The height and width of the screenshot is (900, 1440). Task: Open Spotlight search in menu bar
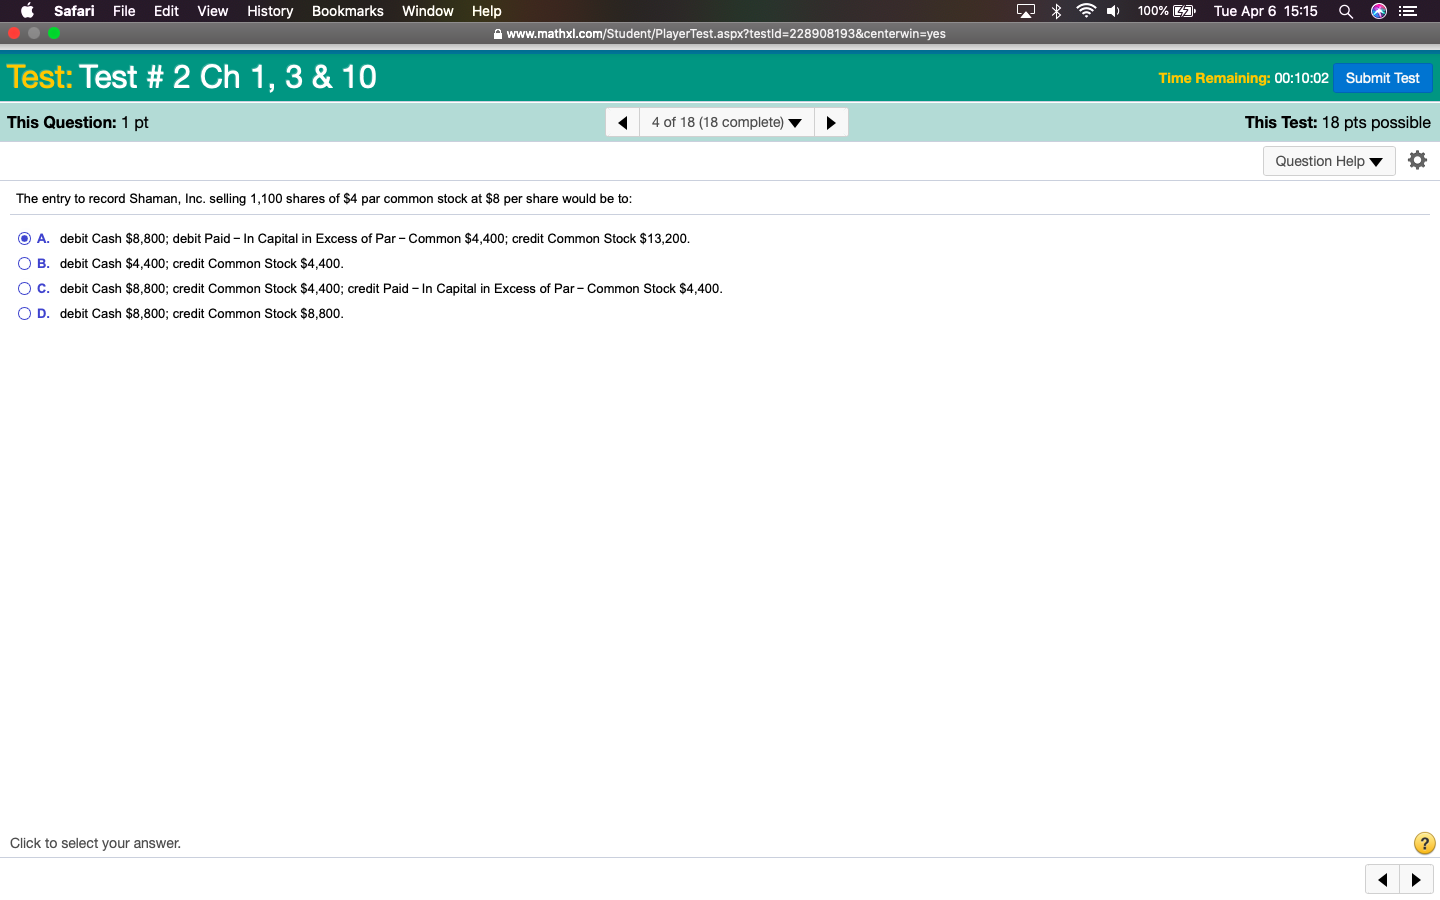1346,11
